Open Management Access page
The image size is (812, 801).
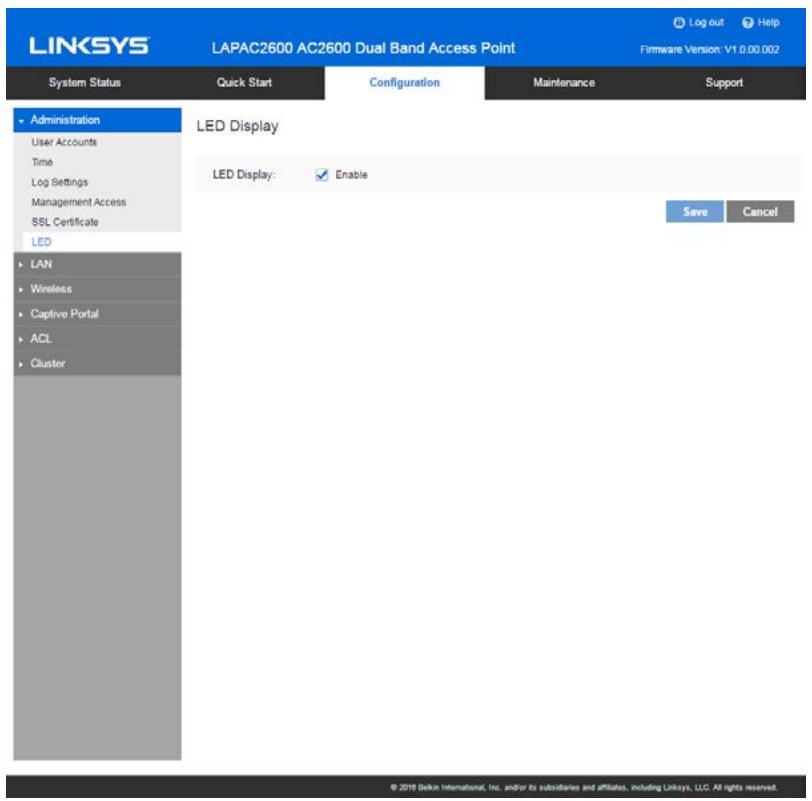79,202
